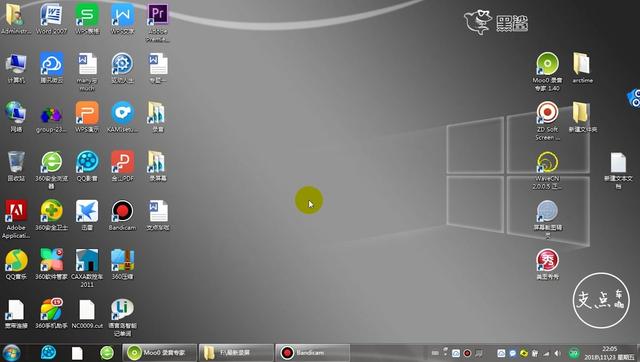Open the 360 Software Manager shortcut
This screenshot has height=362, width=640.
click(51, 264)
